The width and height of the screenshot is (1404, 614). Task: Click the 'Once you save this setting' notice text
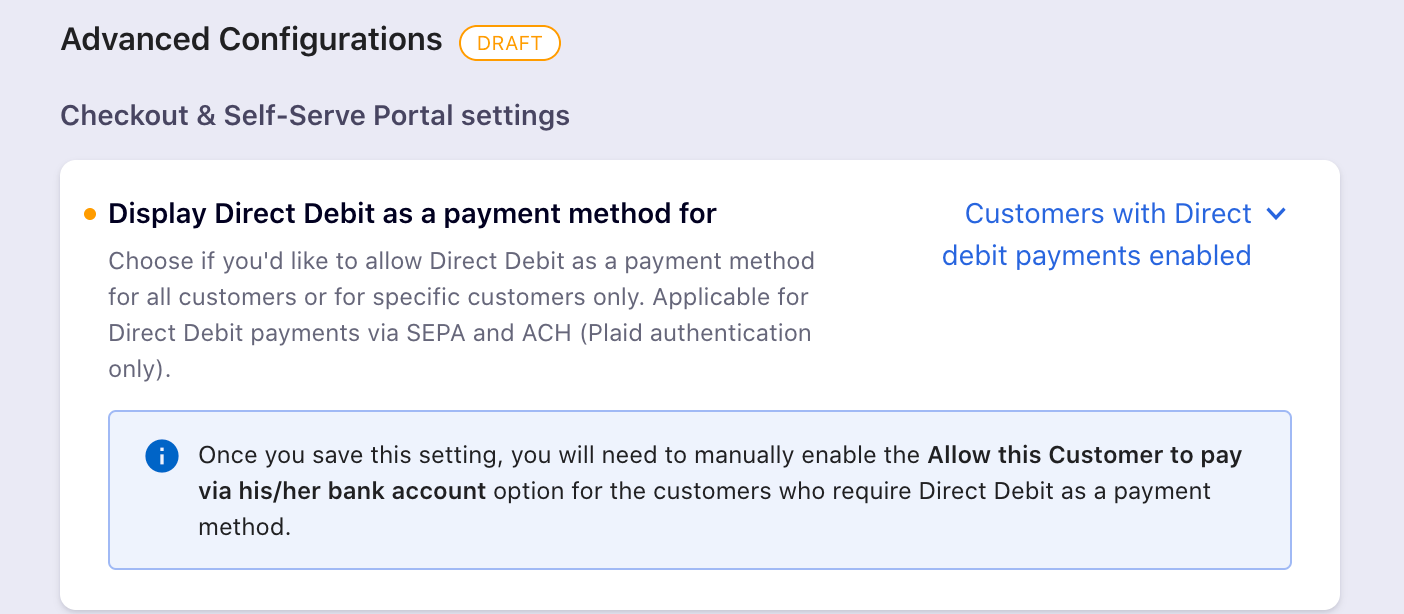tap(350, 456)
